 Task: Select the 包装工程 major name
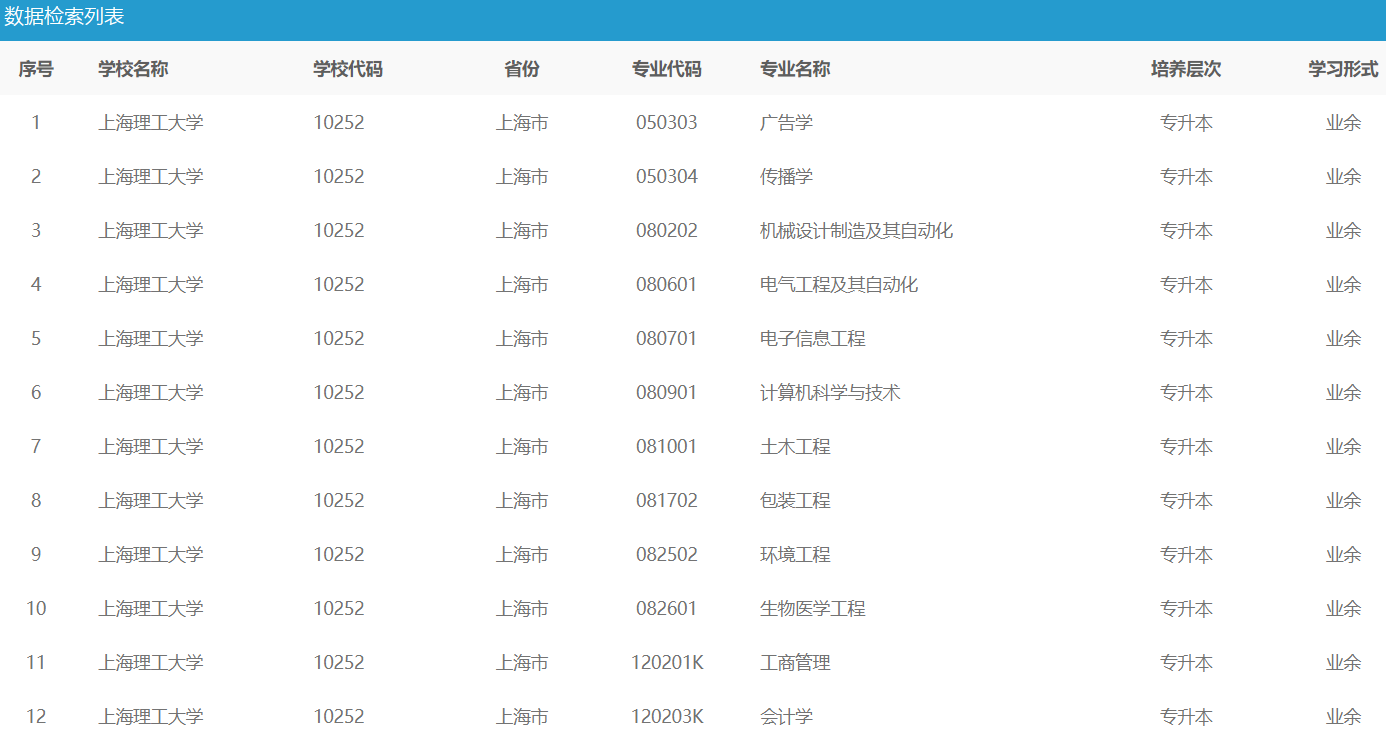[795, 501]
